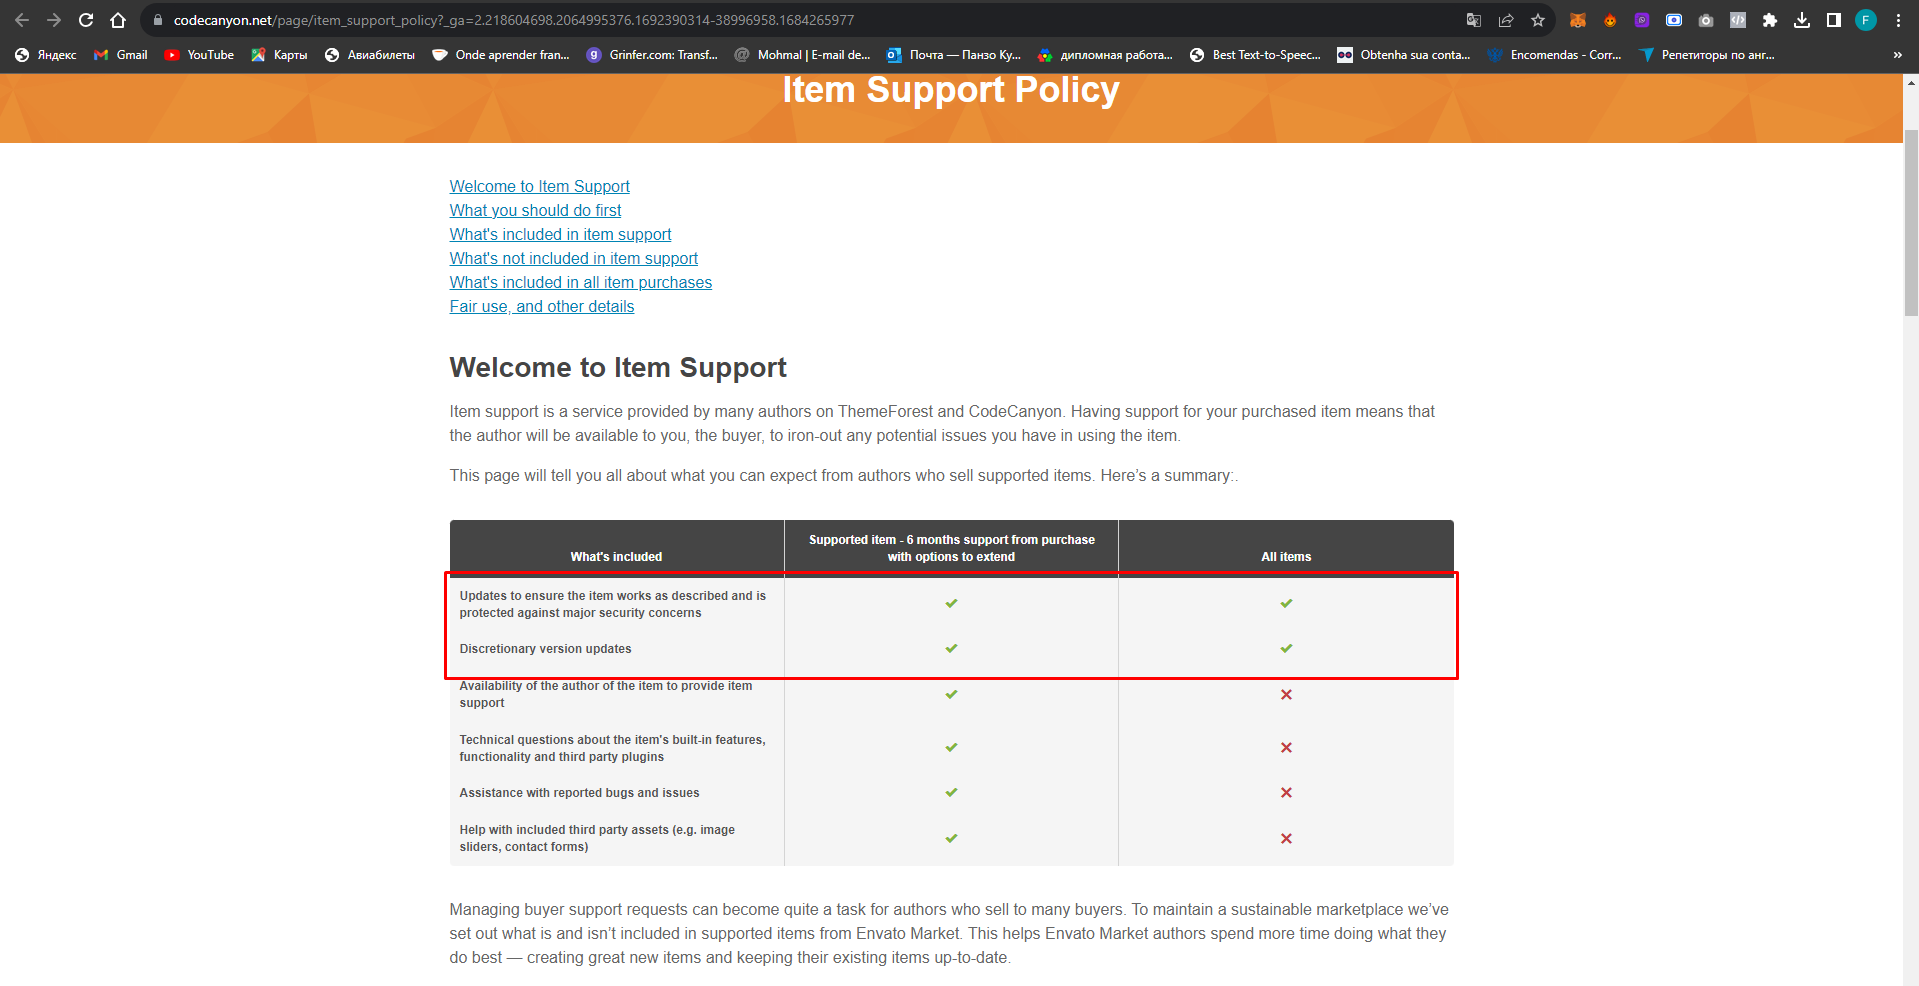1919x986 pixels.
Task: Jump to What's included in all item purchases
Action: point(580,282)
